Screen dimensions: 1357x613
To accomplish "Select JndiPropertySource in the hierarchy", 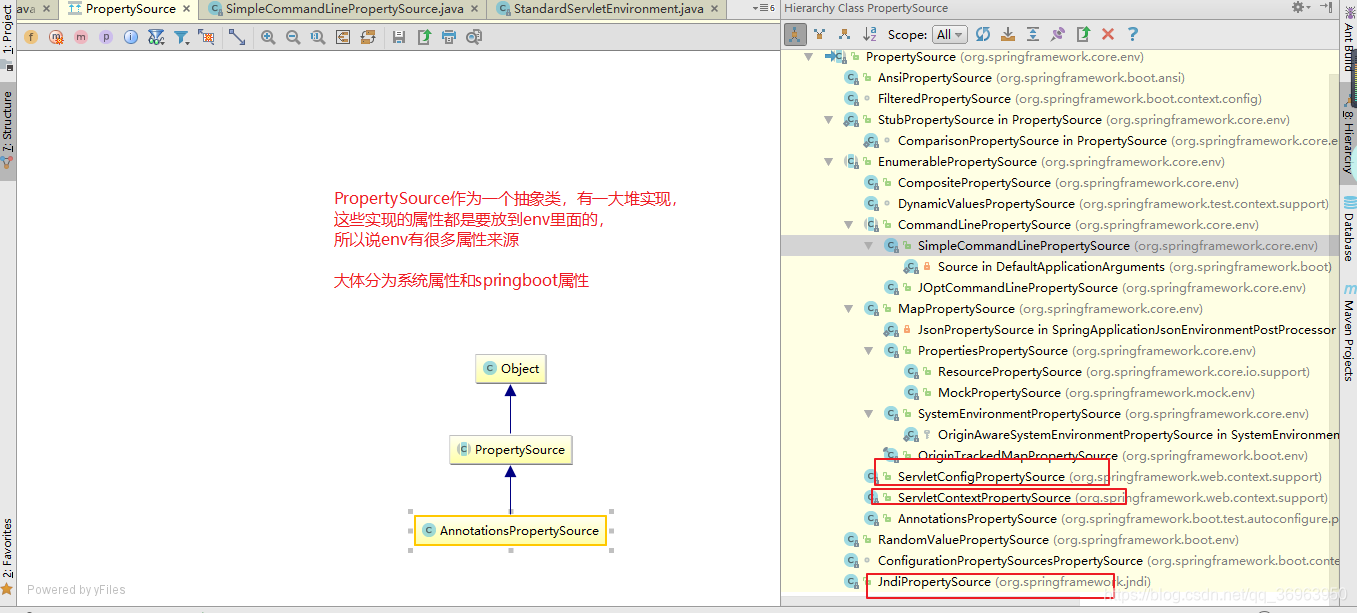I will 931,581.
